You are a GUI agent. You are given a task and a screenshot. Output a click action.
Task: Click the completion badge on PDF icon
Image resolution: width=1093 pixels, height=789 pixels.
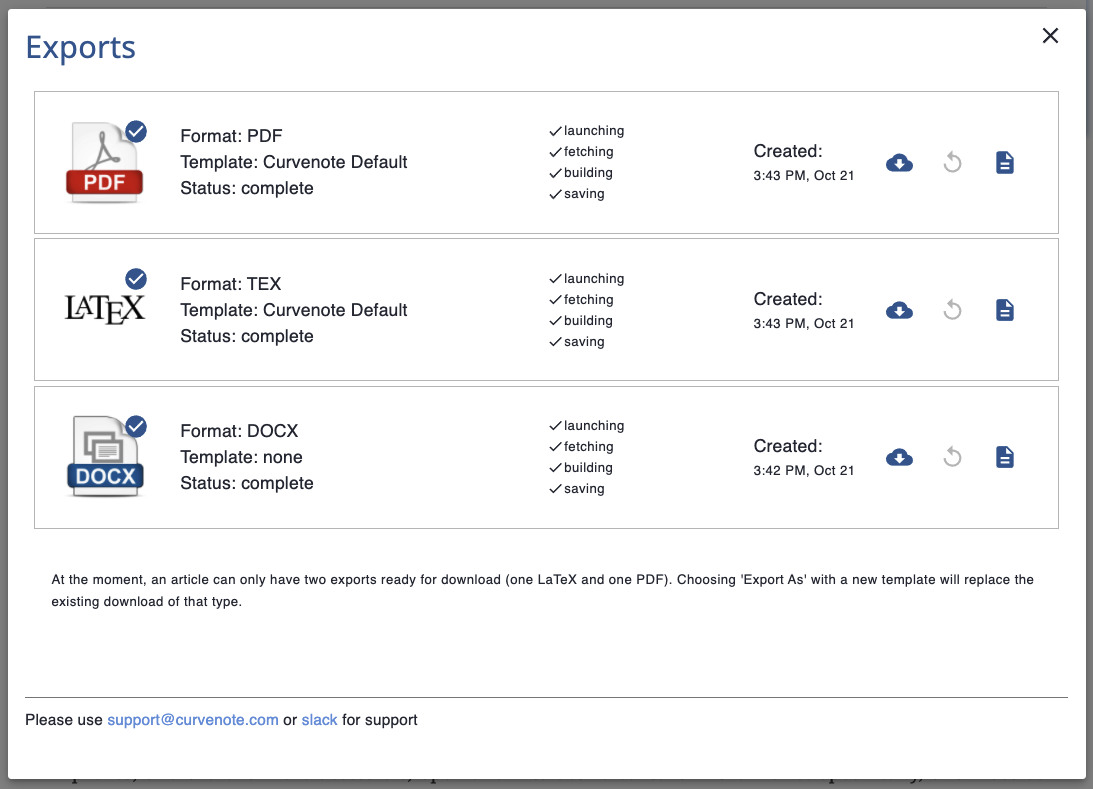tap(136, 131)
